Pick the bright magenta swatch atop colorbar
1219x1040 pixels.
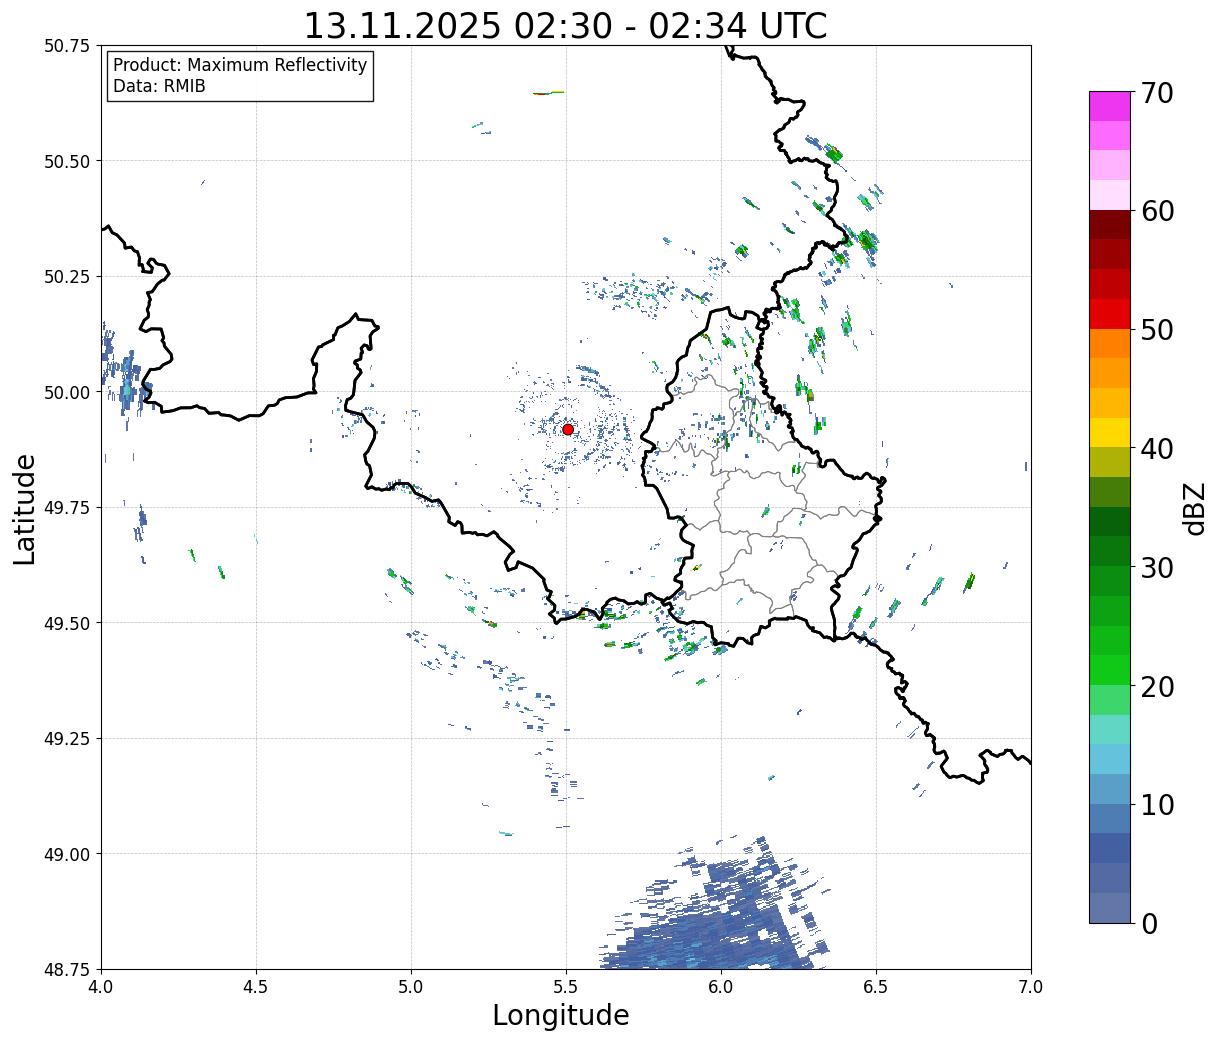click(x=1109, y=106)
